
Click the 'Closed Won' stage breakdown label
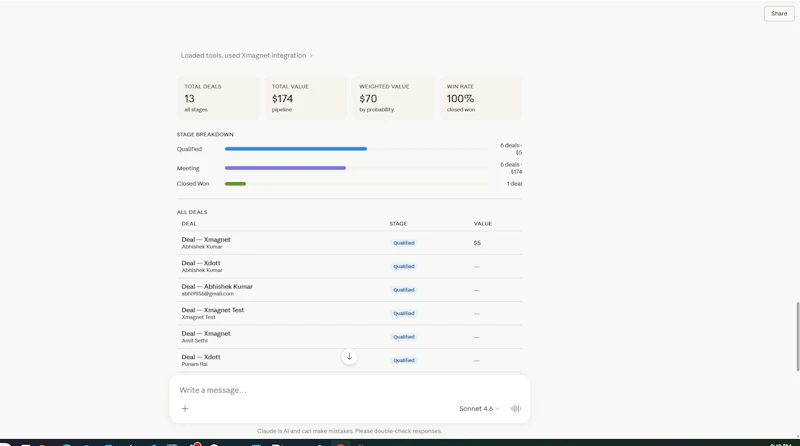pos(193,183)
